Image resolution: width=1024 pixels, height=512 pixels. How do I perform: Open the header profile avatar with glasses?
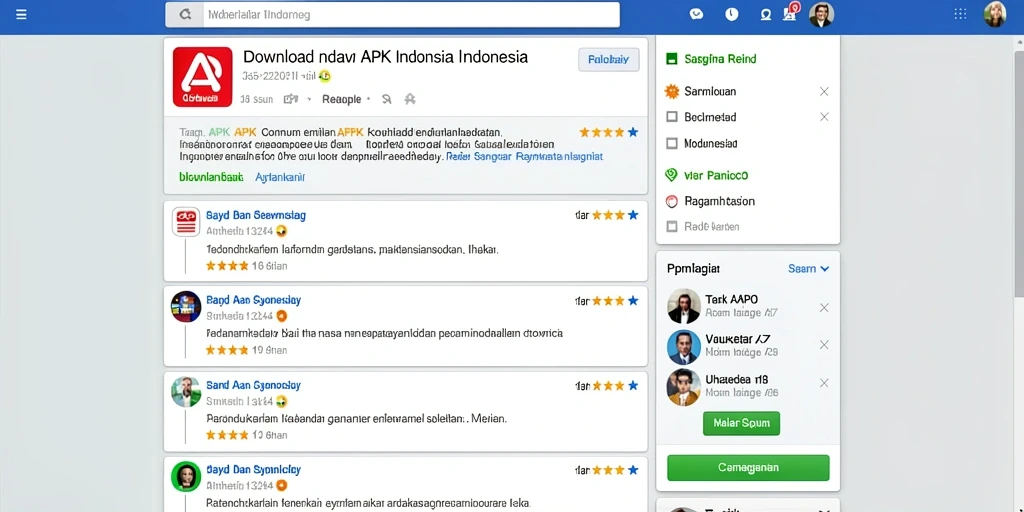[821, 14]
